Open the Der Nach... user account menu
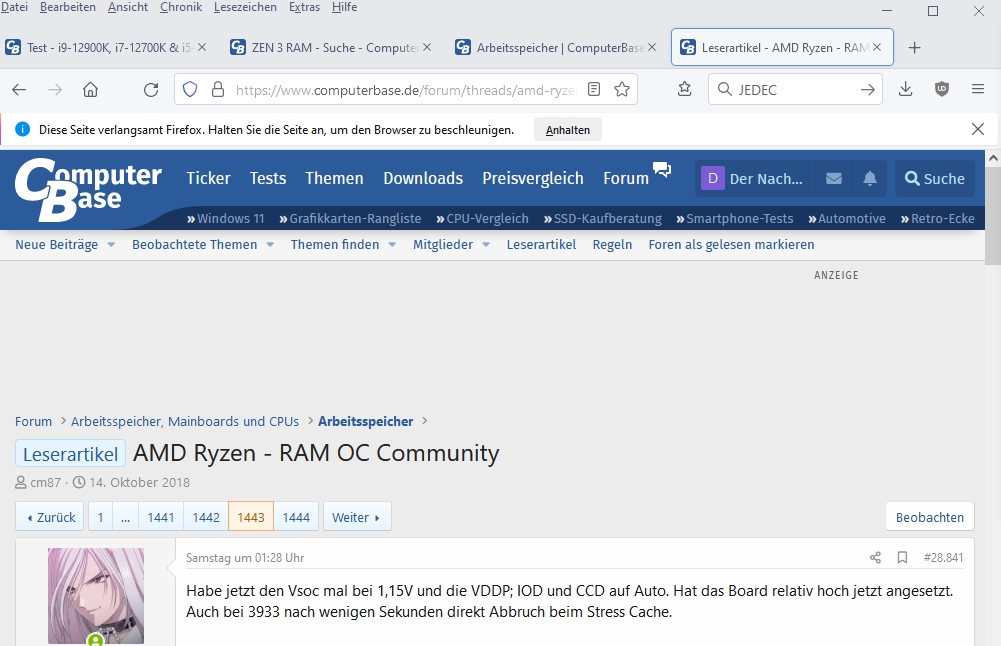This screenshot has width=1001, height=646. tap(754, 179)
